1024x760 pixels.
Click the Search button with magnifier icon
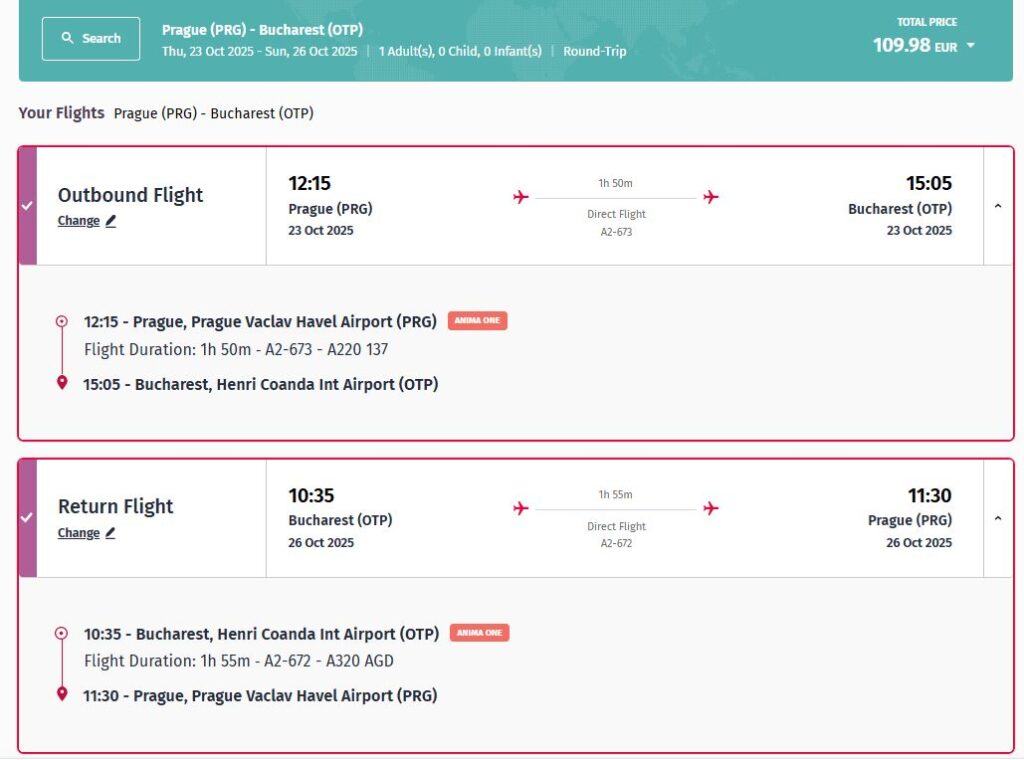90,38
